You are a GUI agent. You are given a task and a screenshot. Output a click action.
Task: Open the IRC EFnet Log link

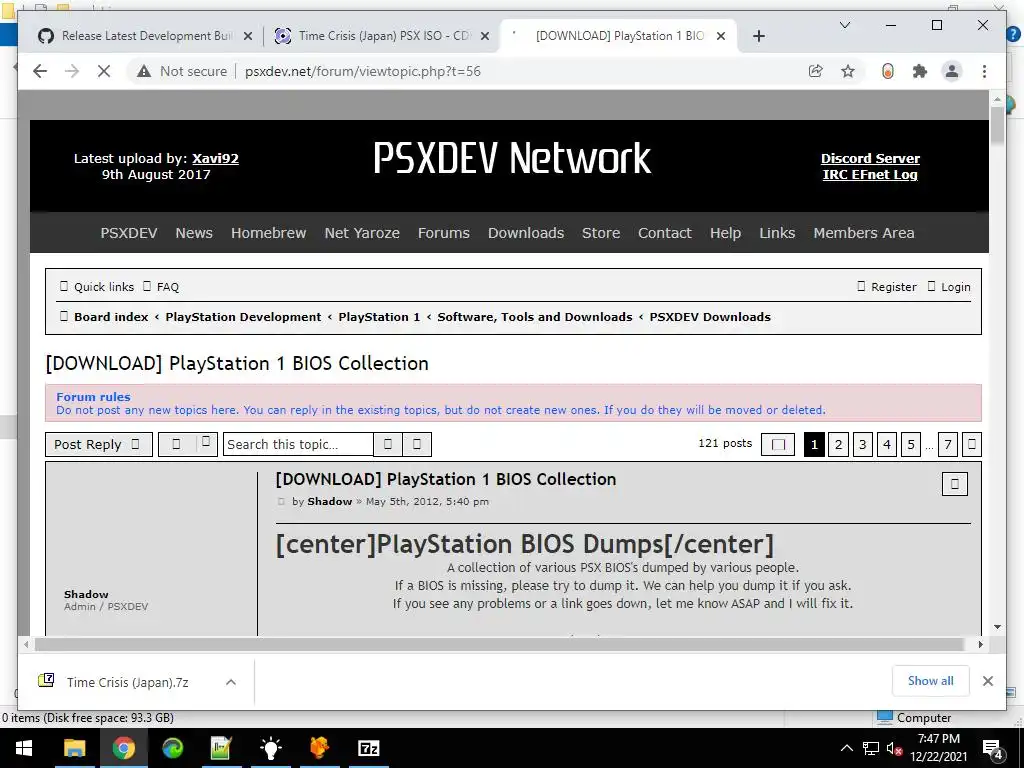point(870,174)
